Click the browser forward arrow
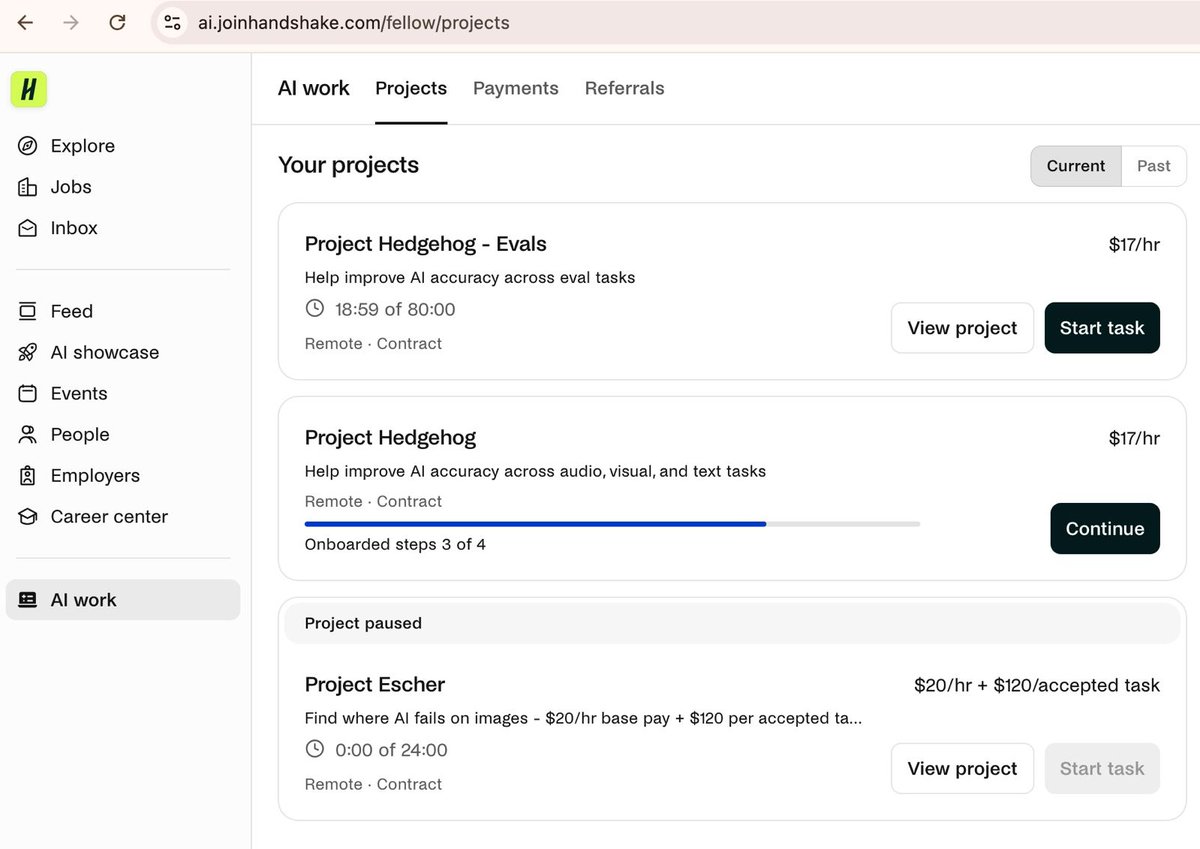 [71, 22]
